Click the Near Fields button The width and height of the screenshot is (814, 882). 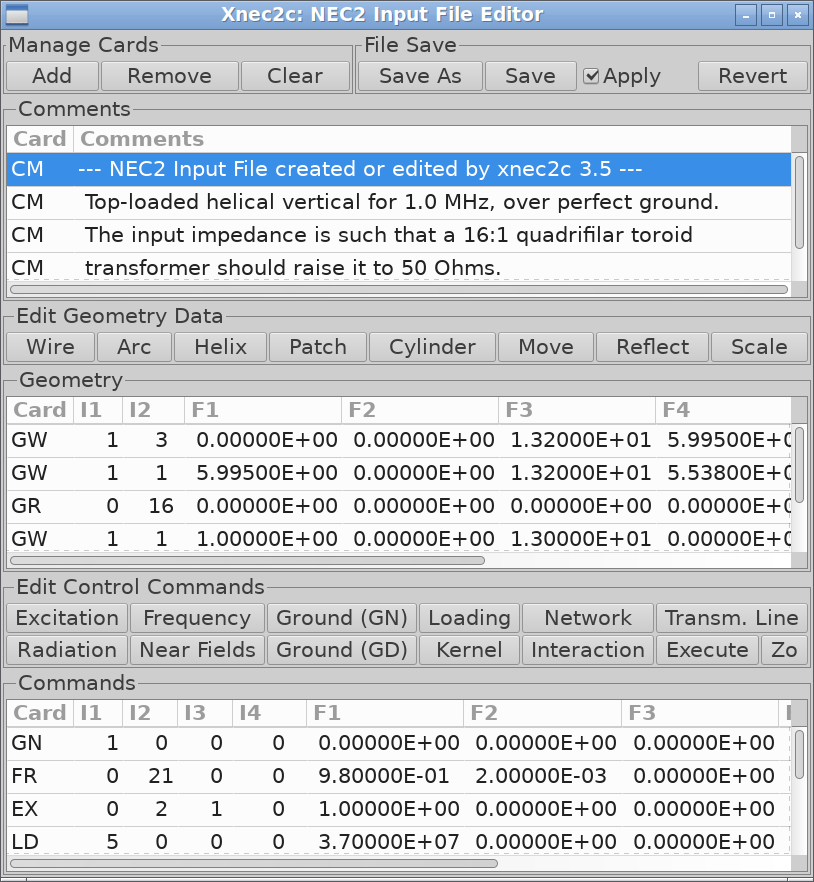(197, 650)
